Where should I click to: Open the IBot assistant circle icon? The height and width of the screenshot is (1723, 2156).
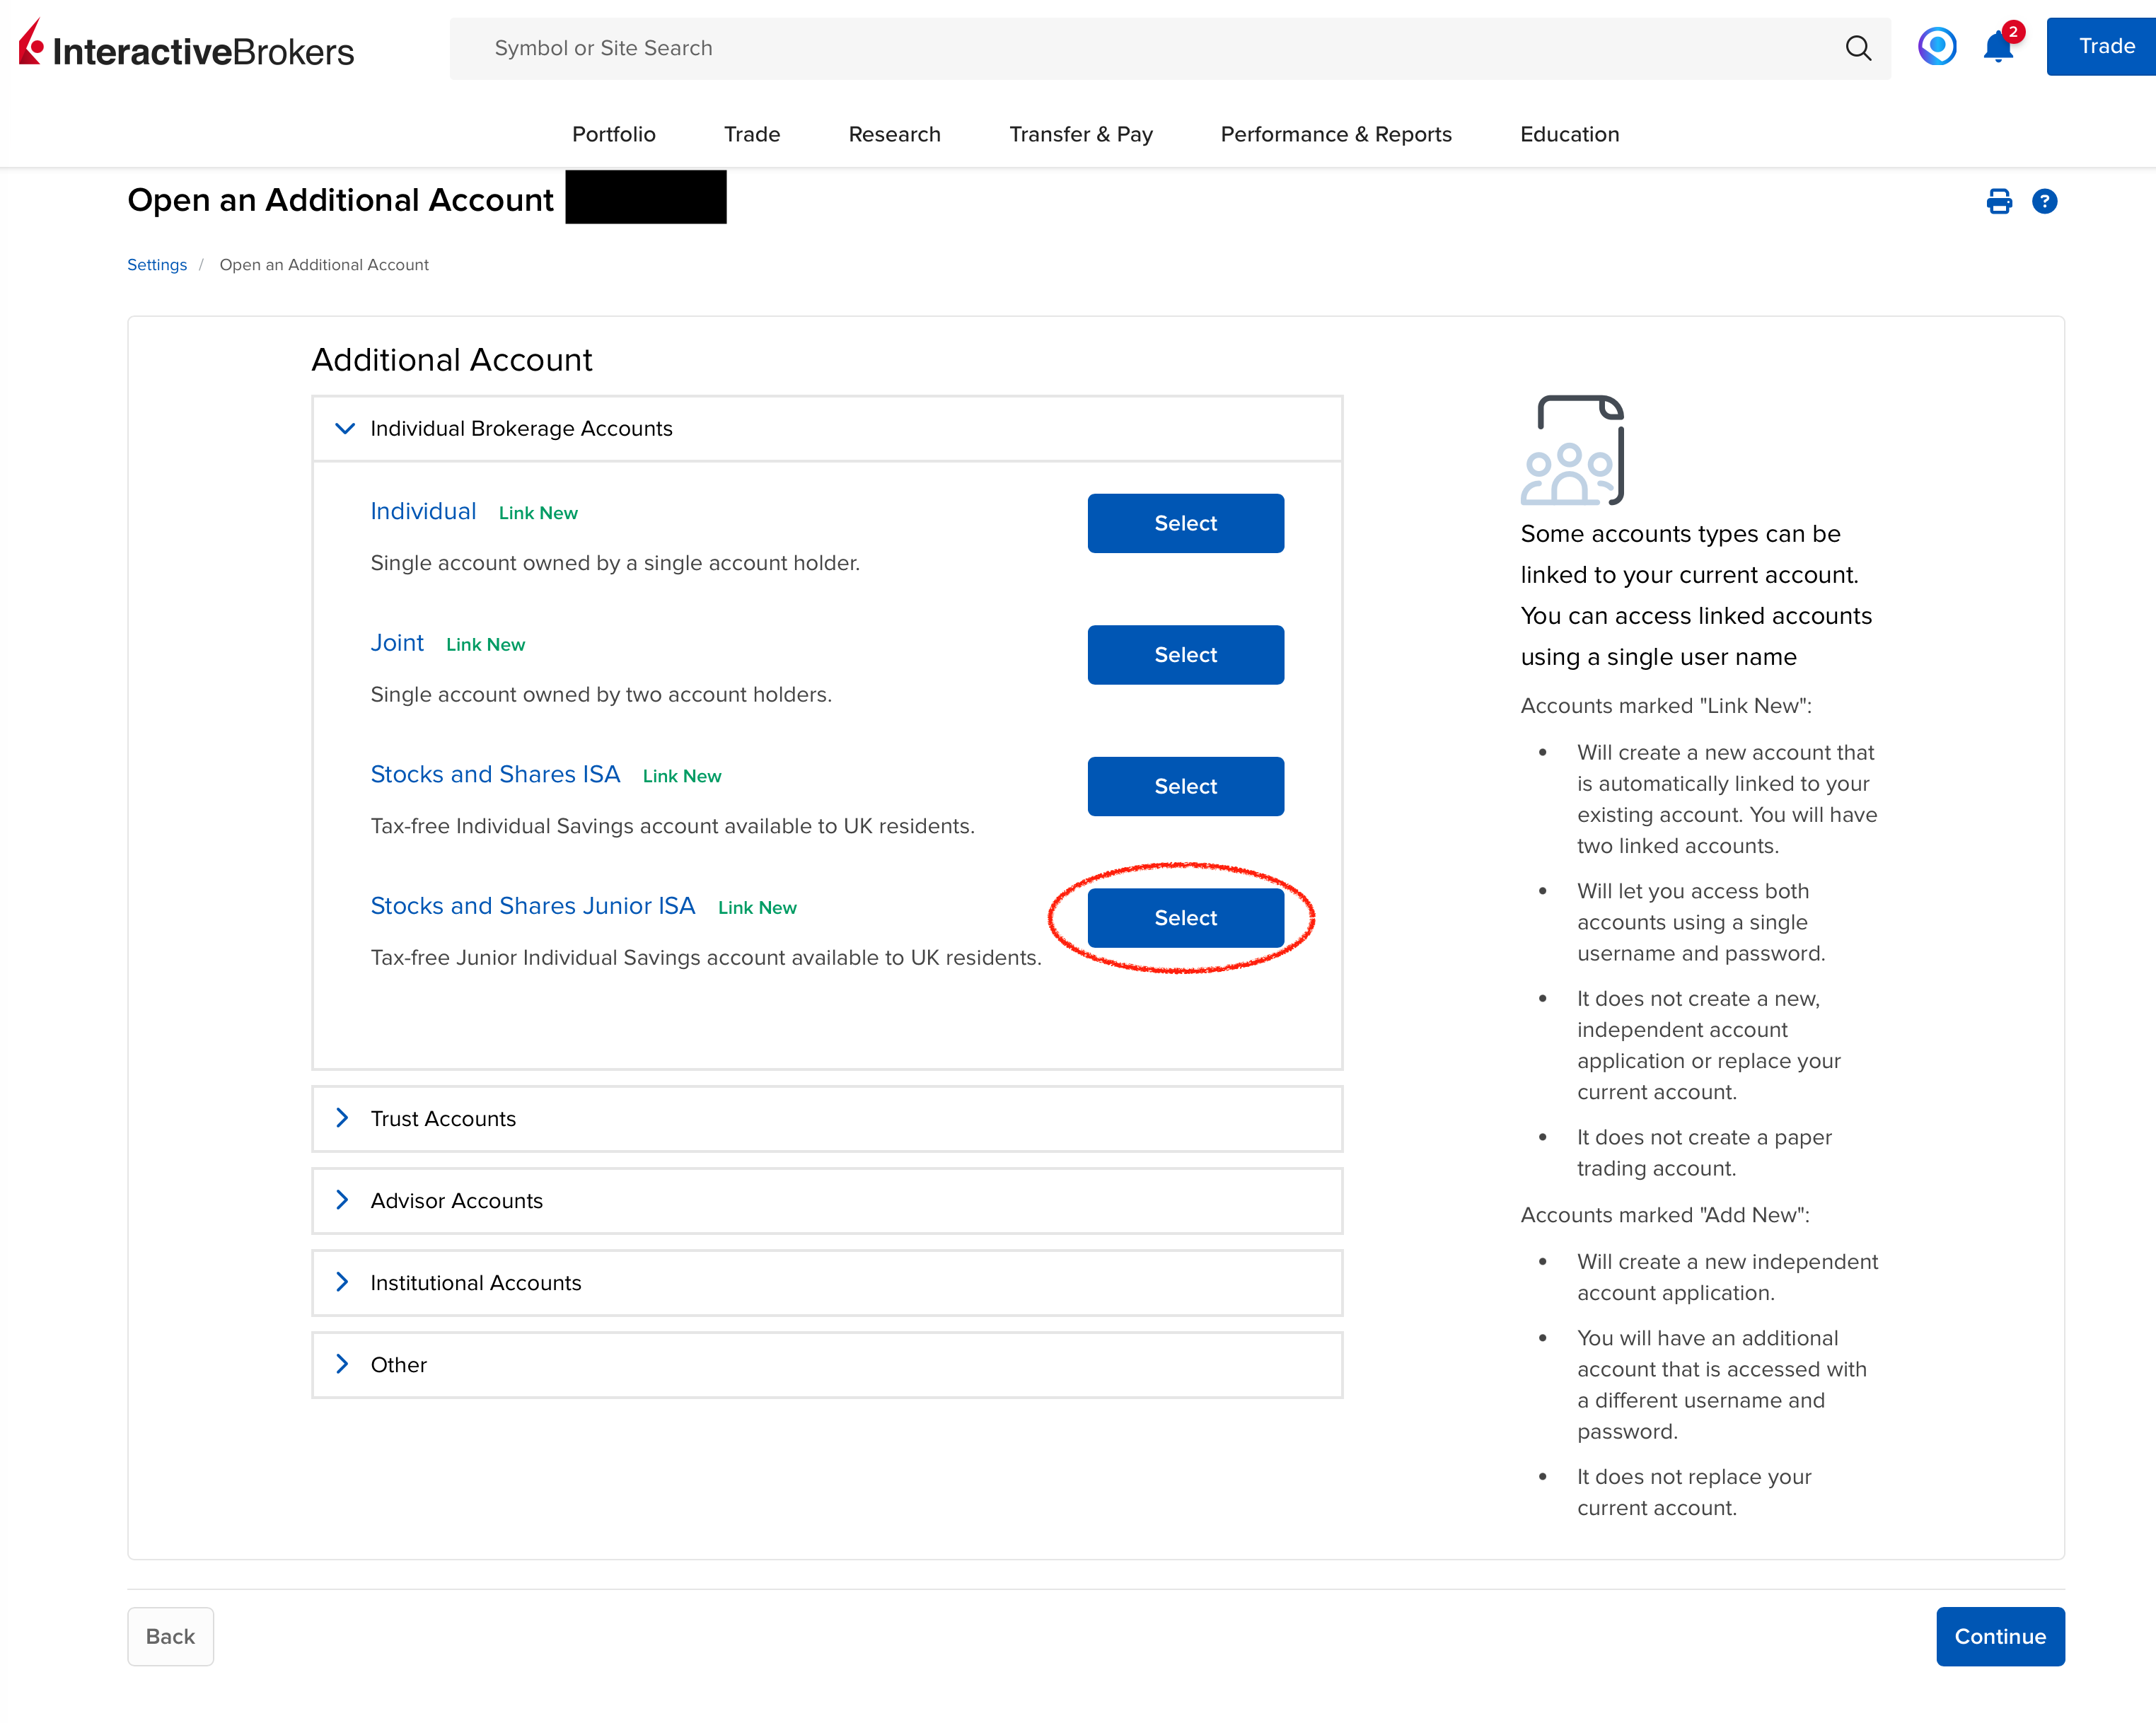1936,46
